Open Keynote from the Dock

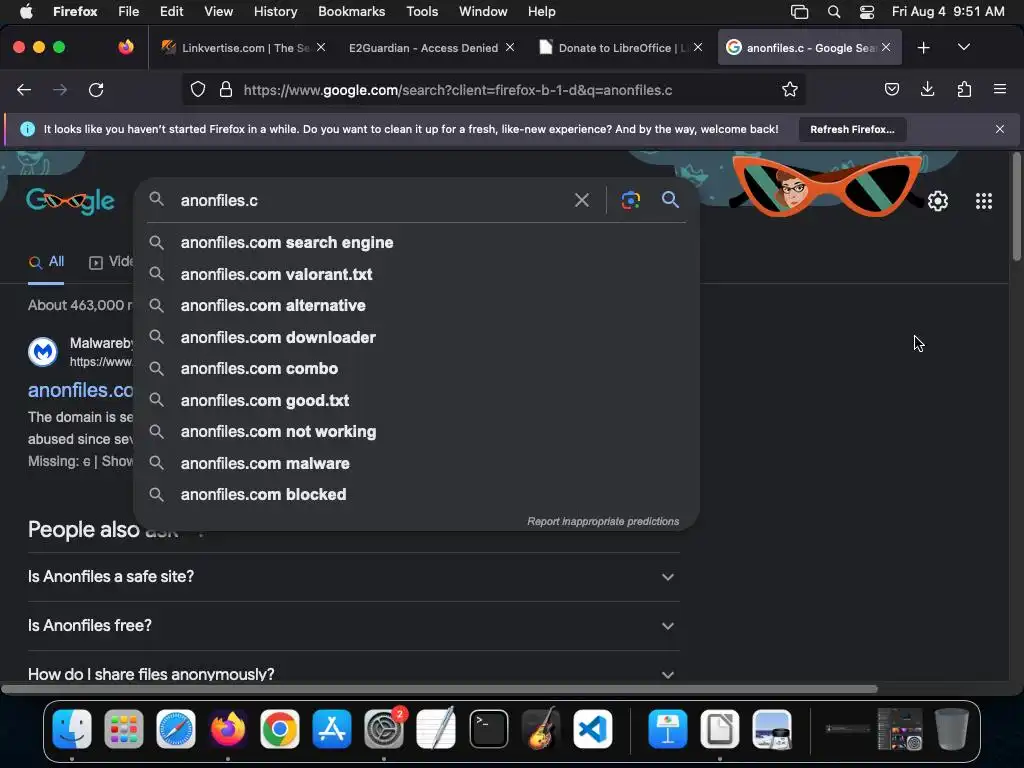(667, 729)
